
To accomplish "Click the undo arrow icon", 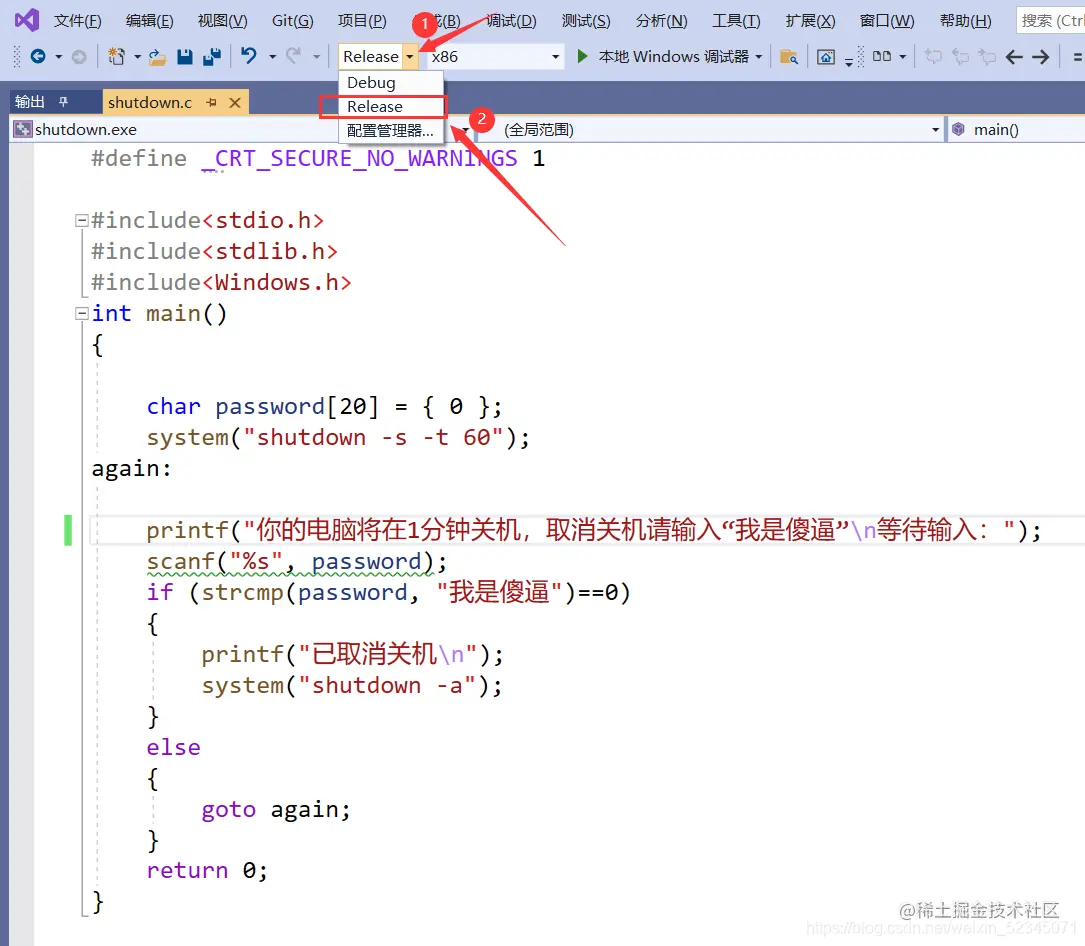I will click(x=248, y=55).
